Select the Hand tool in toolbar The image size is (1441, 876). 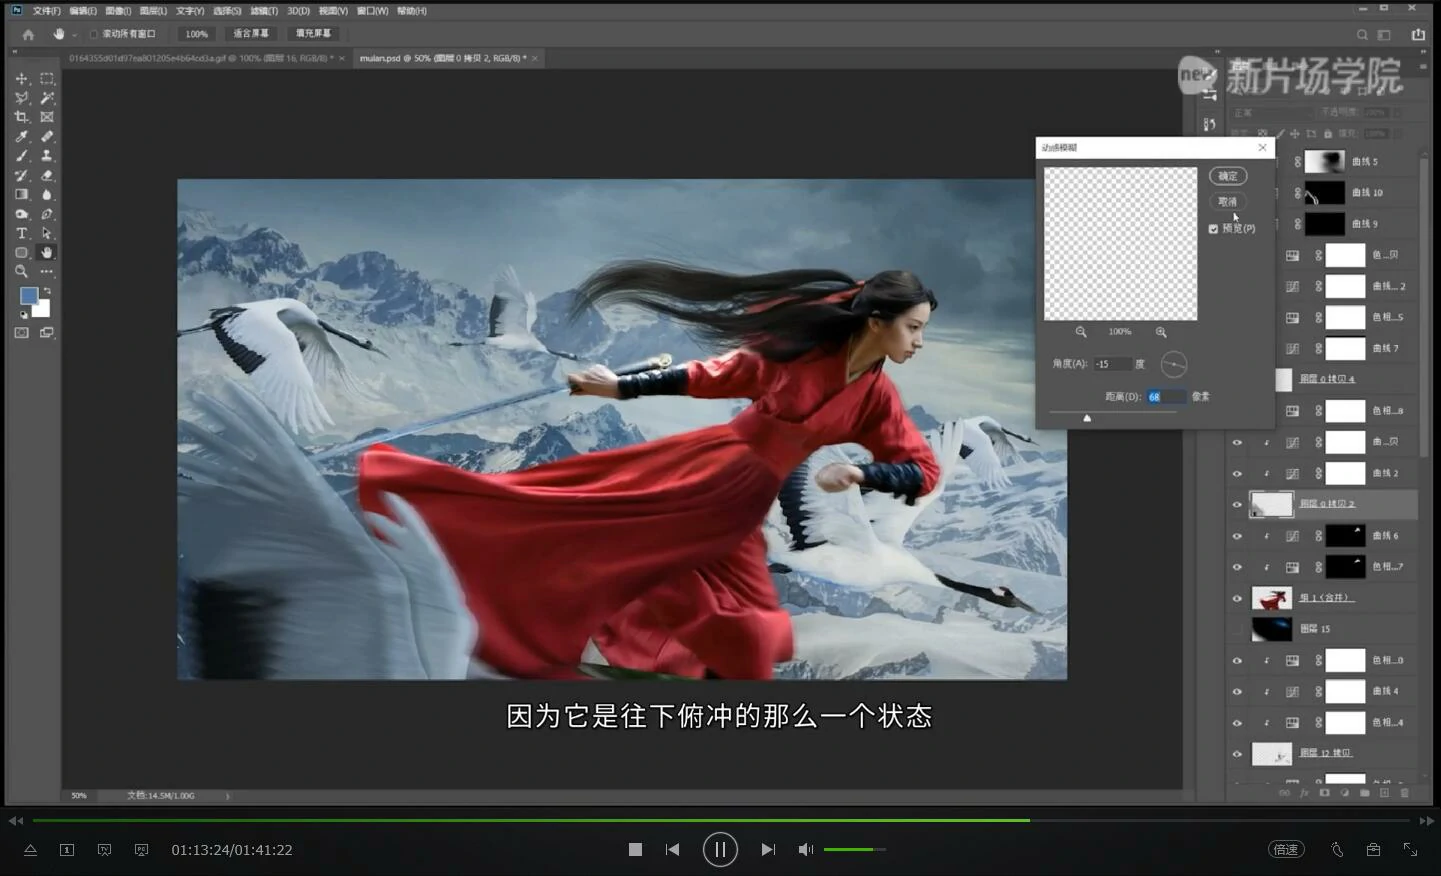[x=47, y=252]
